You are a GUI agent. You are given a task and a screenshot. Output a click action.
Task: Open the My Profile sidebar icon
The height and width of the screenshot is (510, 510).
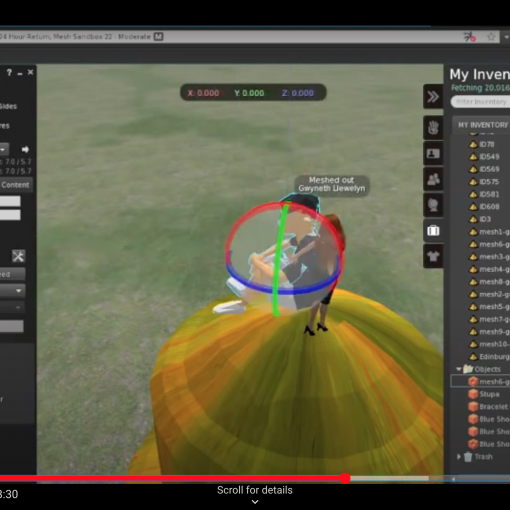pos(433,153)
